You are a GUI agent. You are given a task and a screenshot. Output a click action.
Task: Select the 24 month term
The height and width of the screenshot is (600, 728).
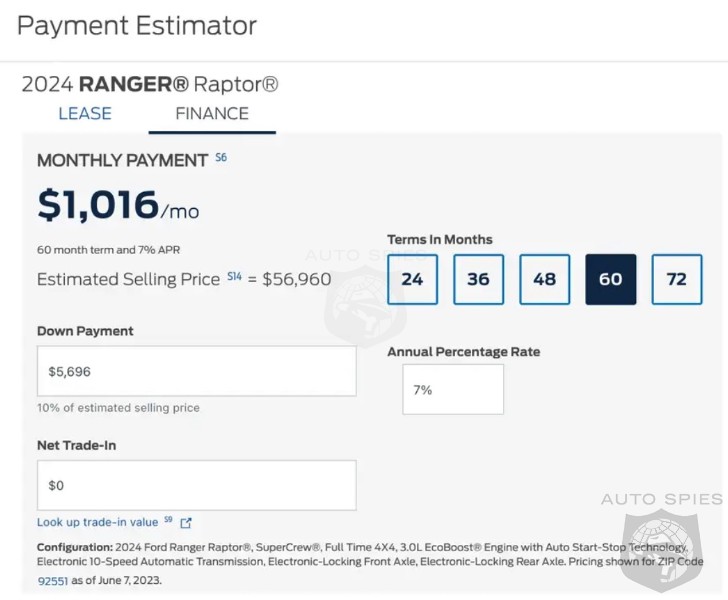point(412,279)
